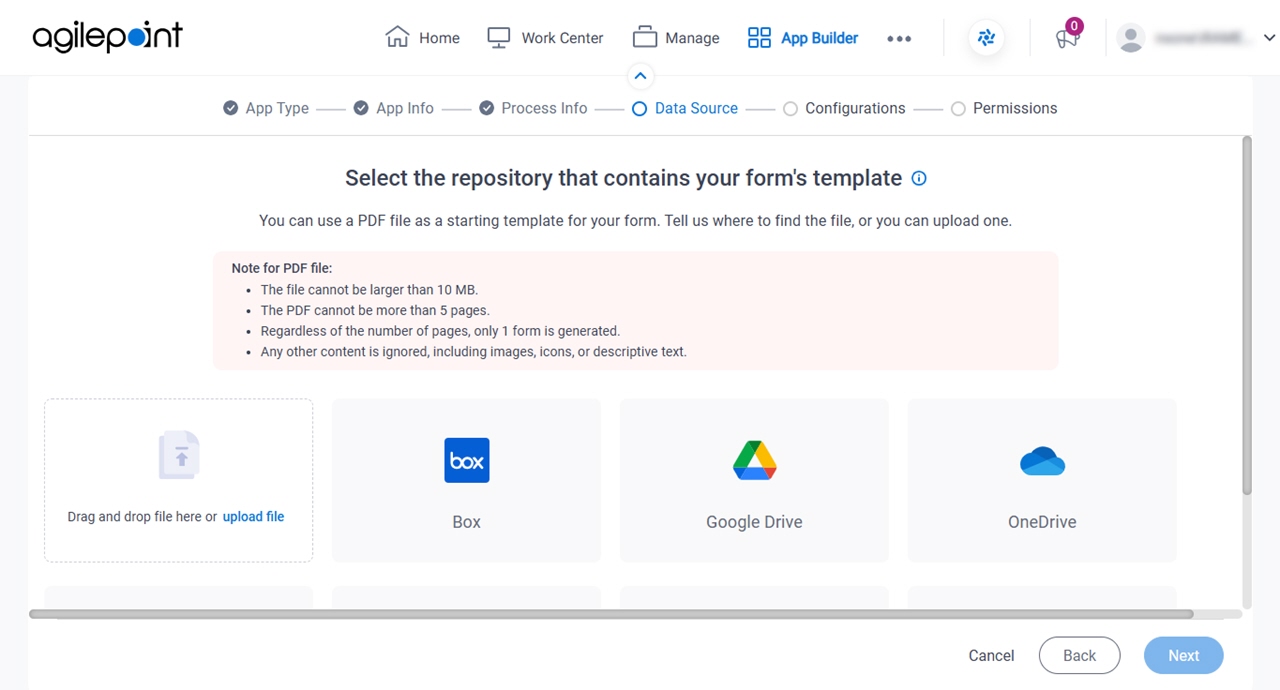Collapse the top navigation with chevron
This screenshot has height=690, width=1280.
click(640, 76)
